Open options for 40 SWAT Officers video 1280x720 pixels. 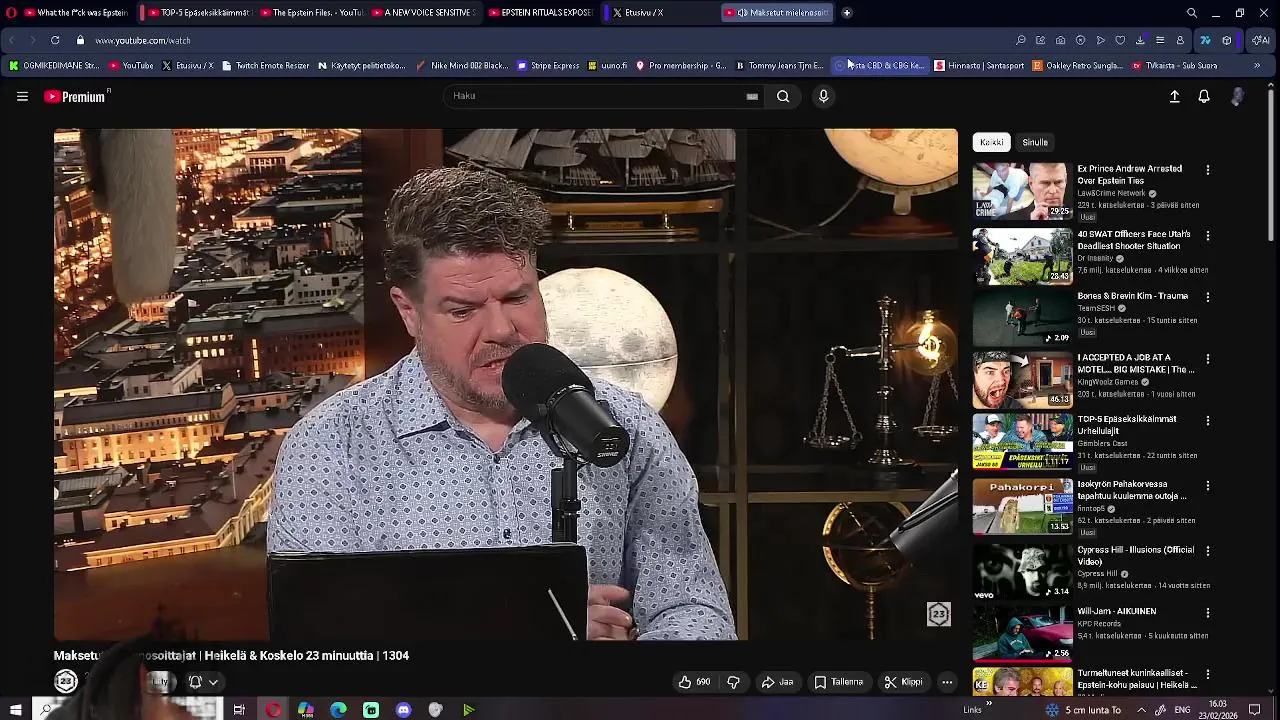[1207, 235]
